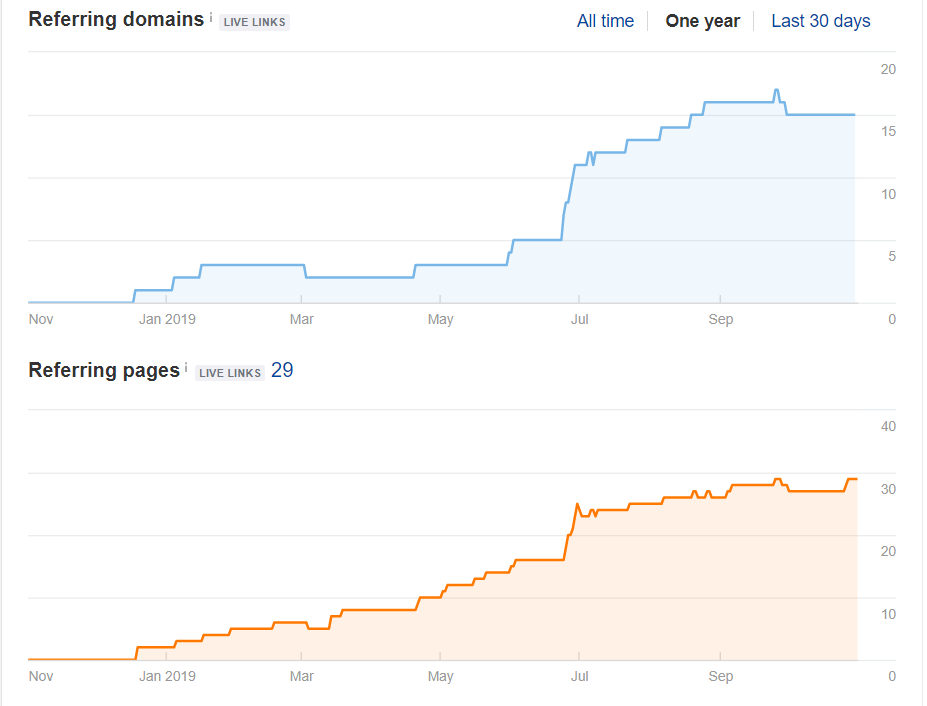927x706 pixels.
Task: Click the Nov axis label under domains chart
Action: pos(41,319)
